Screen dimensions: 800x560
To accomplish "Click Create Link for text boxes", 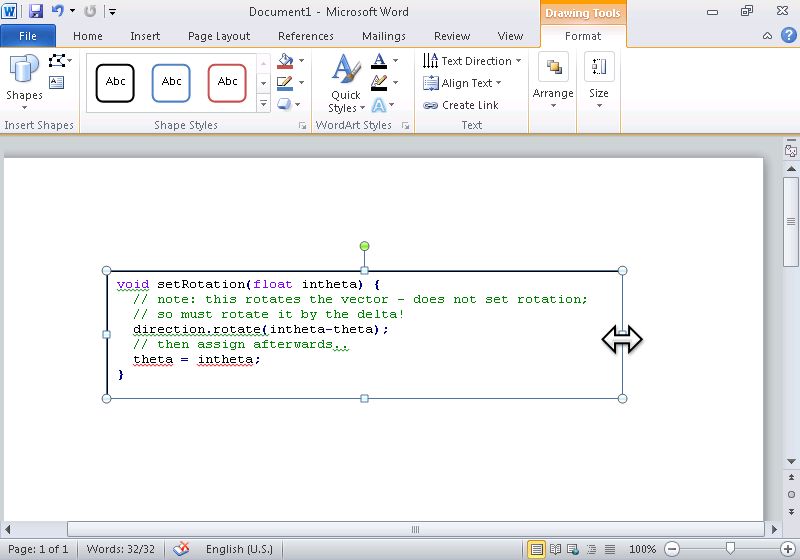I will pos(461,105).
